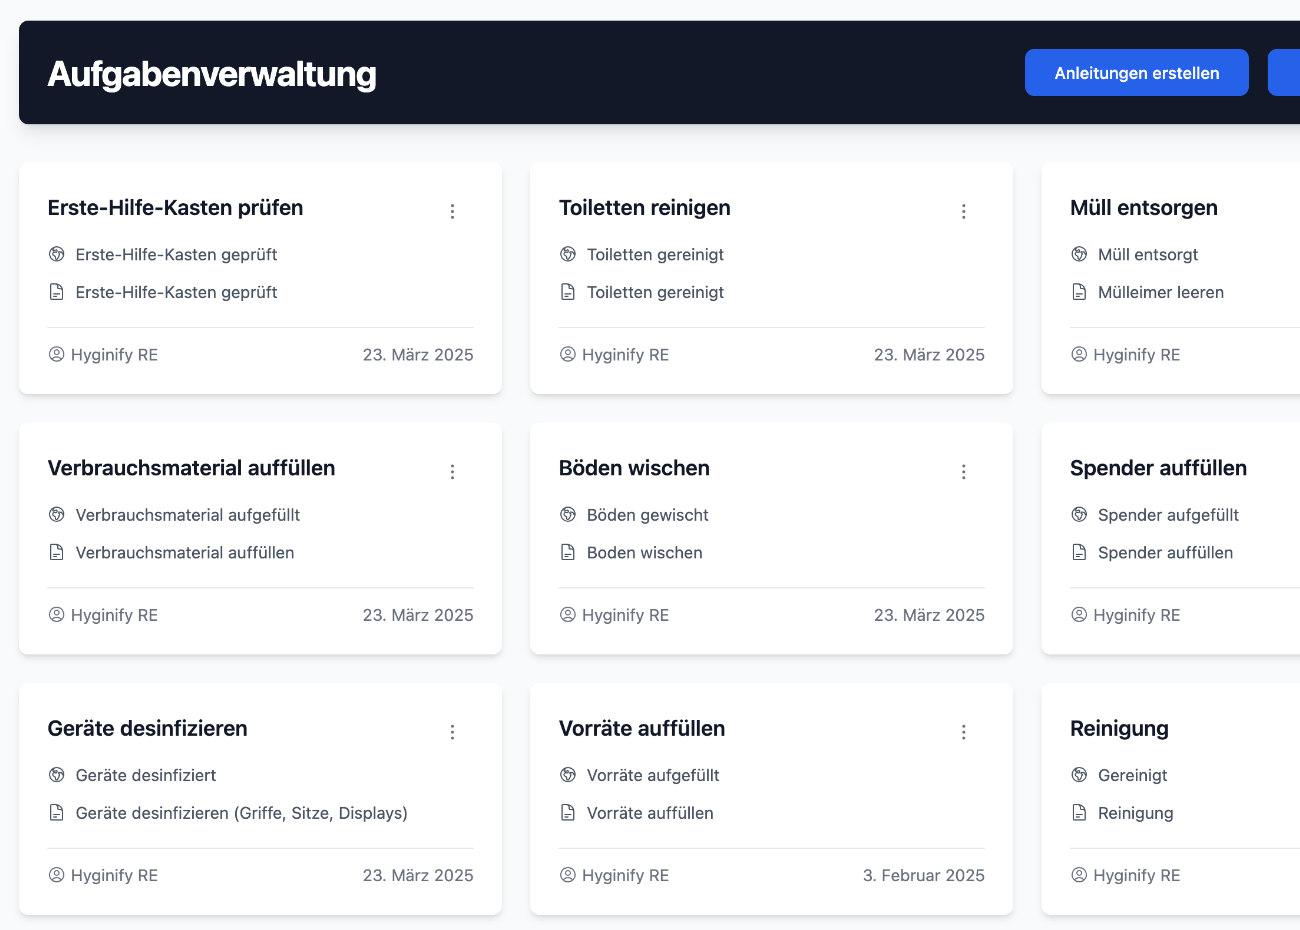
Task: Click the text Verbrauchsmaterial aufgefüllt
Action: click(x=188, y=515)
